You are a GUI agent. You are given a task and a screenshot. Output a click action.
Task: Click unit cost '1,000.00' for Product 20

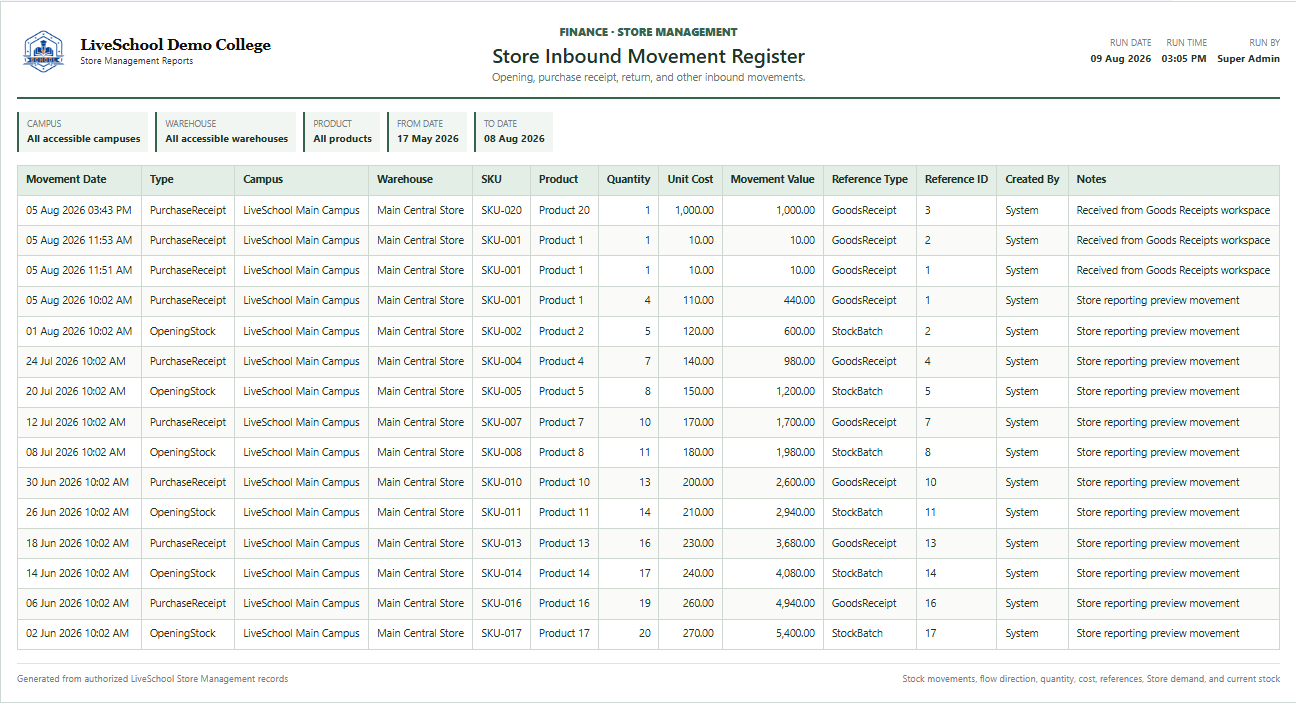(x=694, y=211)
